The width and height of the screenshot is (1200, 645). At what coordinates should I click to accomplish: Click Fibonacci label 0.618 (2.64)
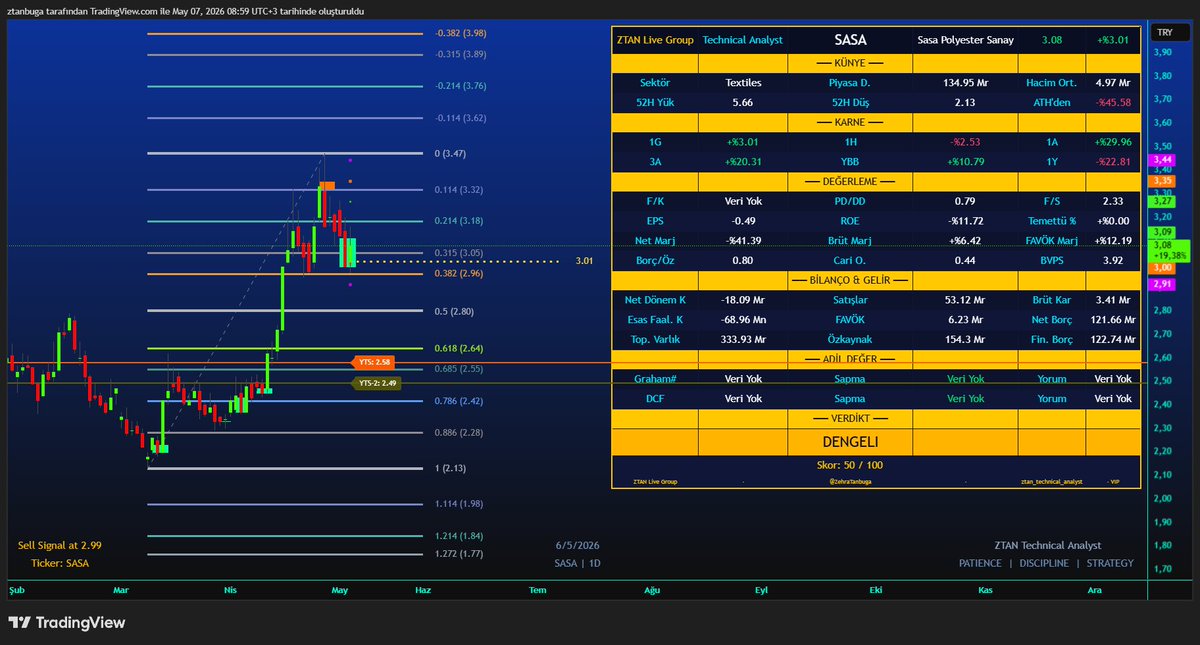pos(459,349)
